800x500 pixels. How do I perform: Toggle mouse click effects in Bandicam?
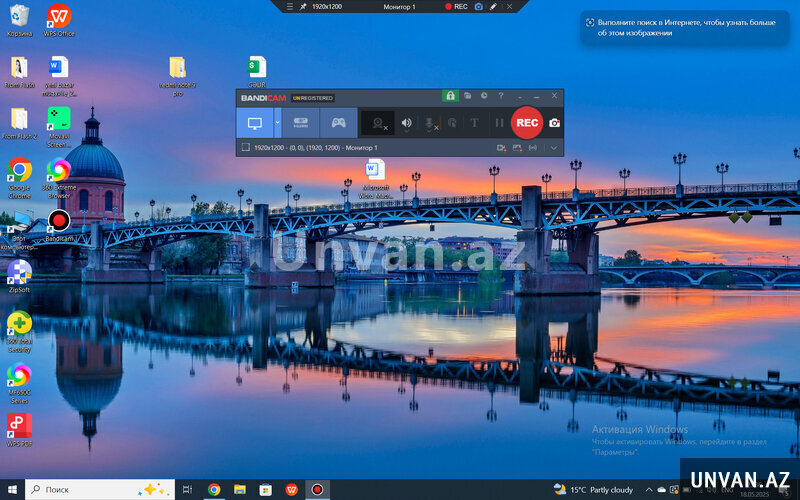click(452, 123)
